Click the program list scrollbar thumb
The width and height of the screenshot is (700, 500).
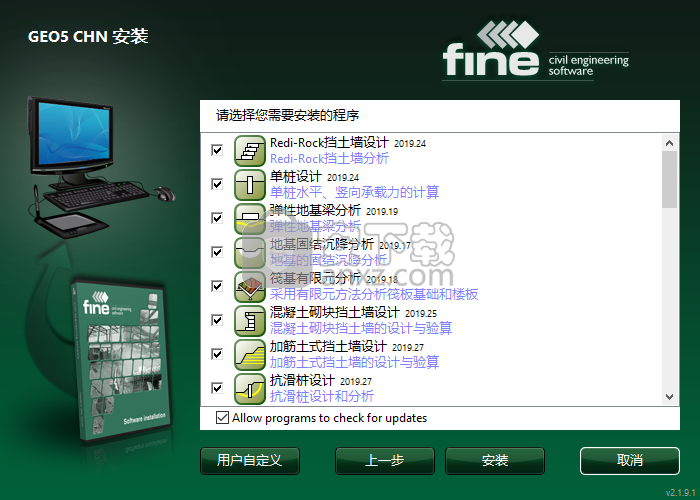(x=669, y=179)
